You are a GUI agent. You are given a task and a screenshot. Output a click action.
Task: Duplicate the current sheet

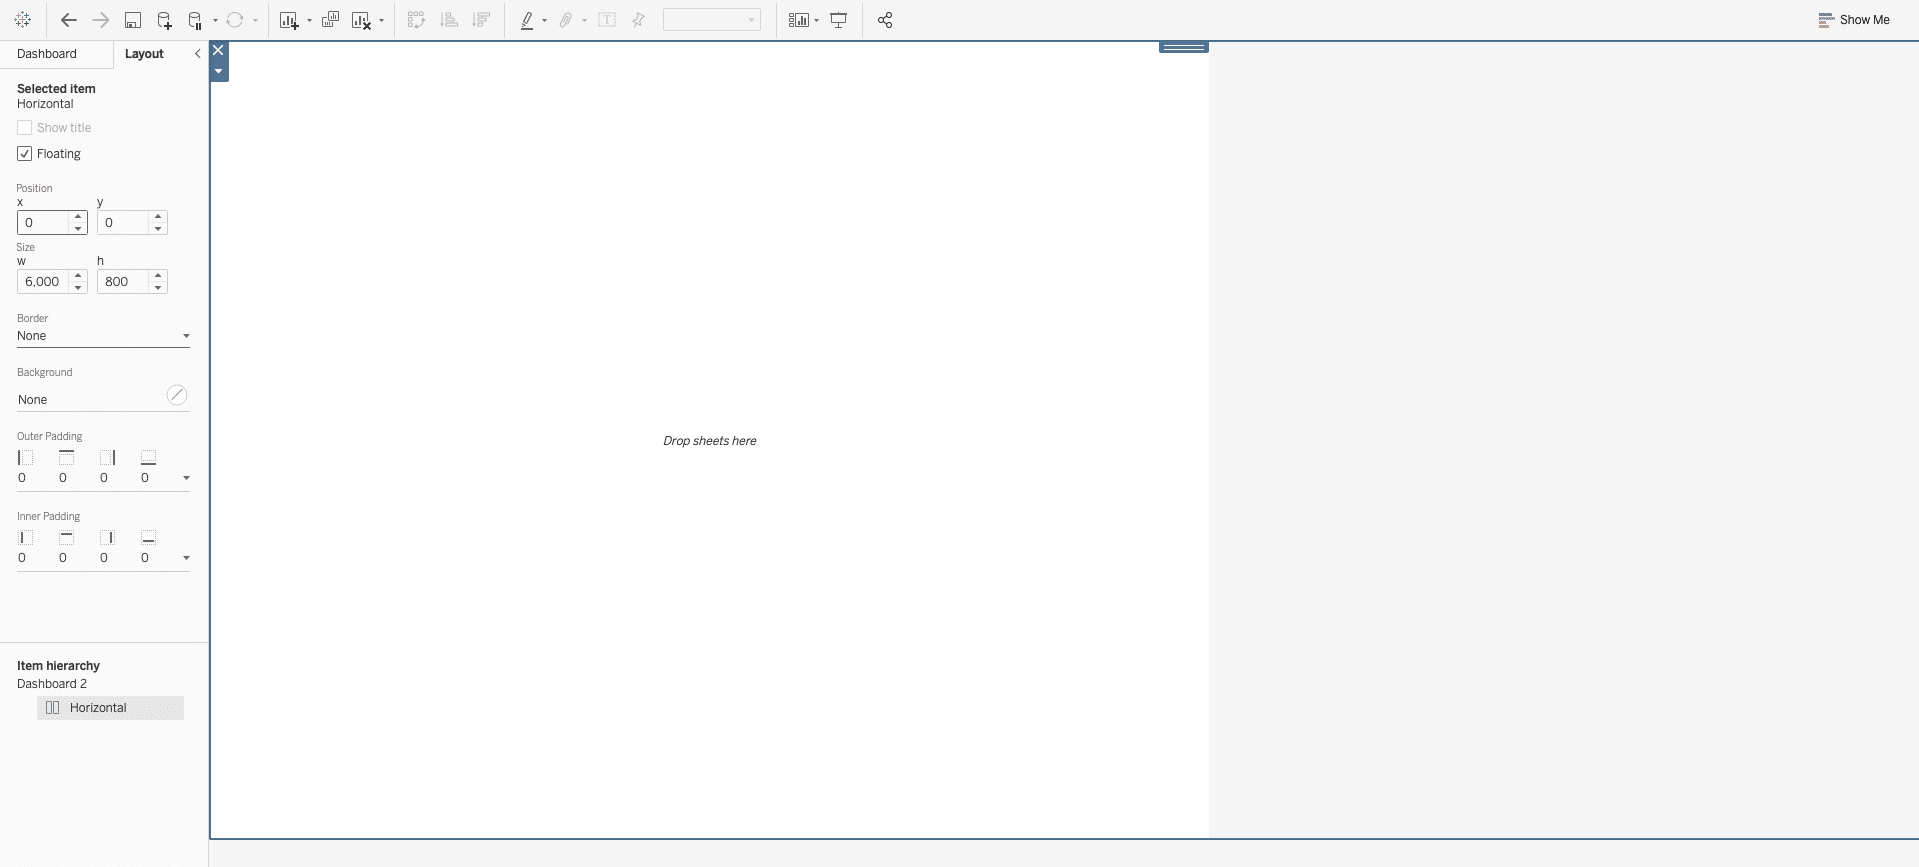pyautogui.click(x=330, y=20)
